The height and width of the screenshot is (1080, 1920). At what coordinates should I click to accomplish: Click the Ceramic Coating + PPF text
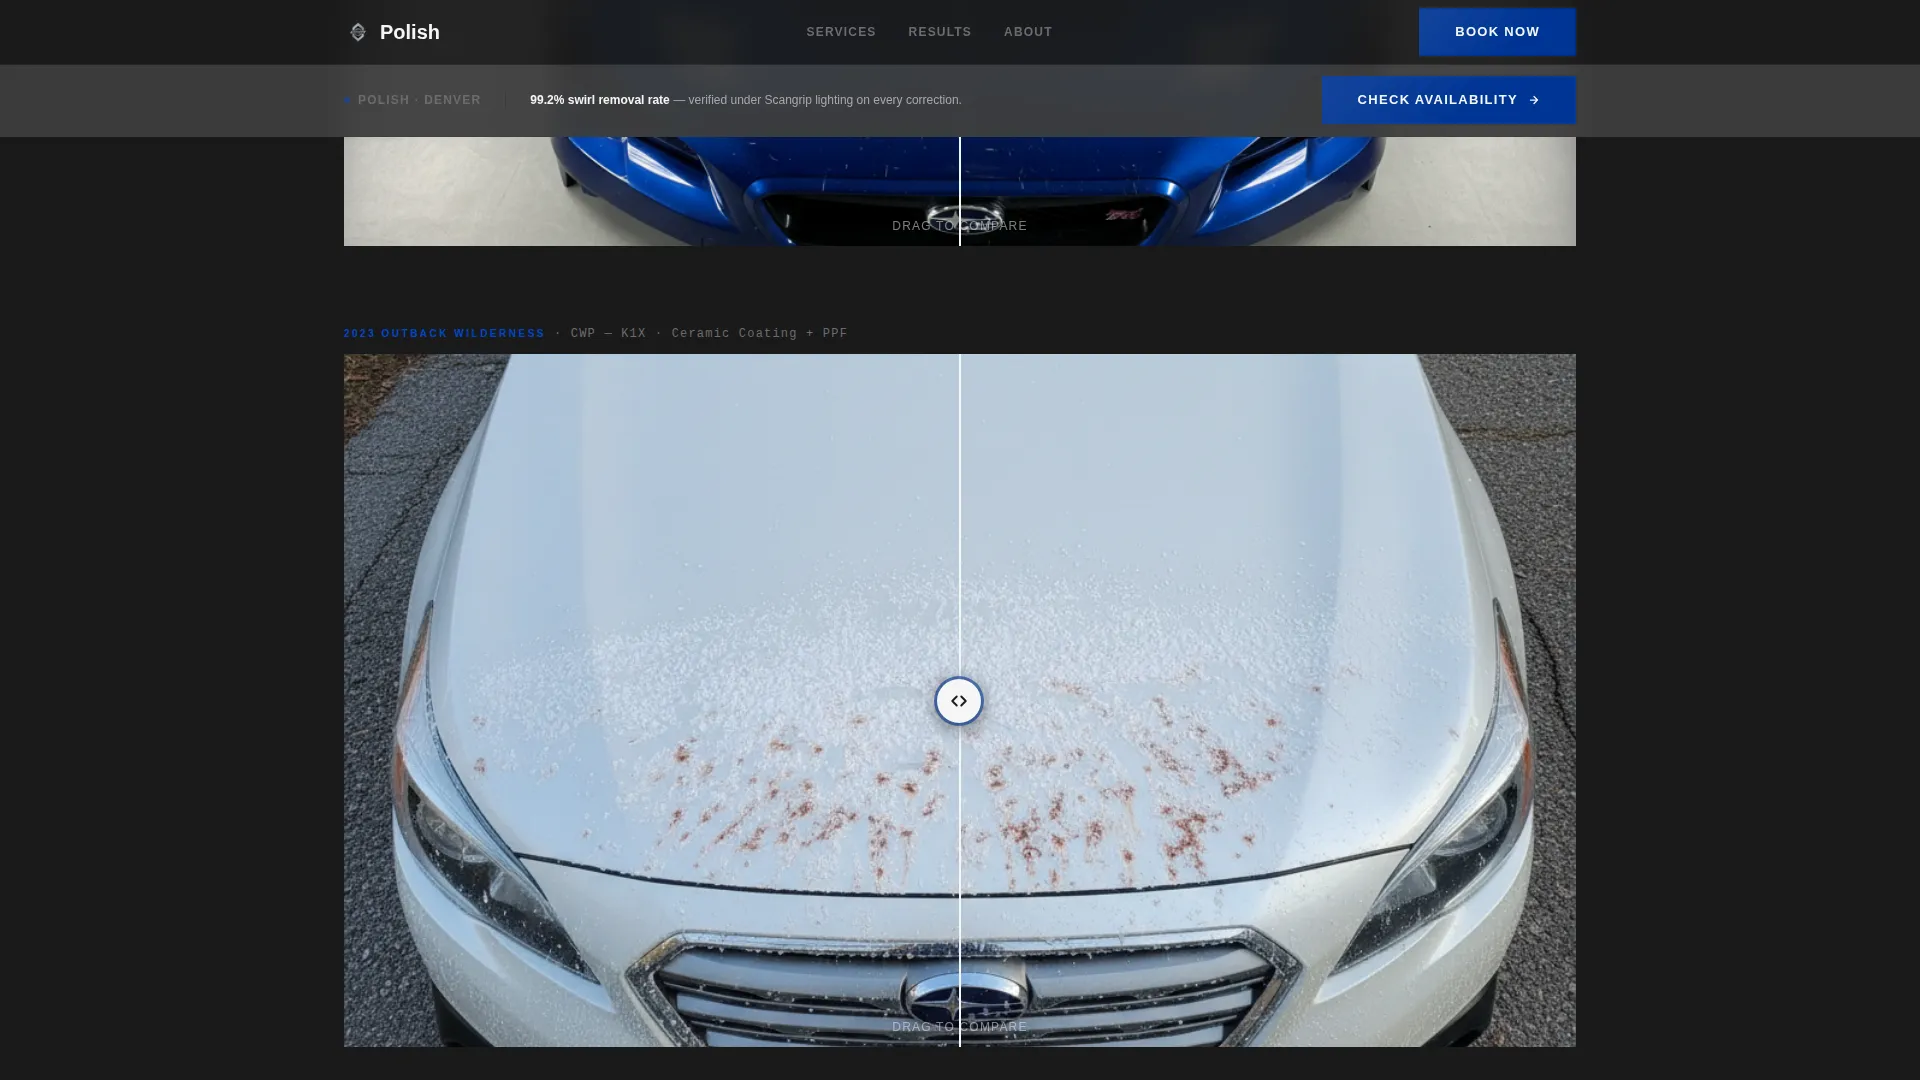(759, 334)
